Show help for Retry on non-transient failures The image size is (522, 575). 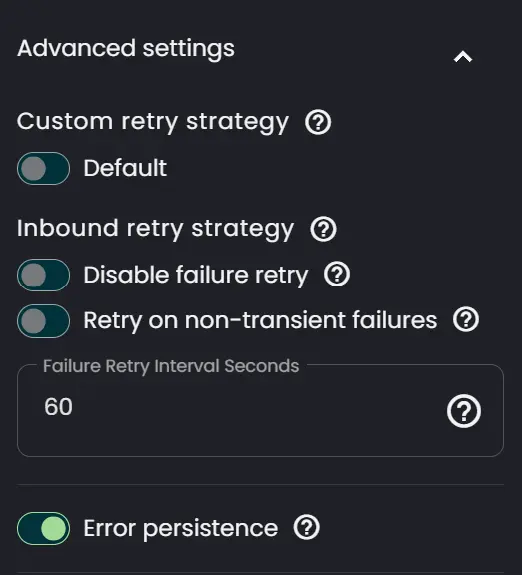click(466, 319)
